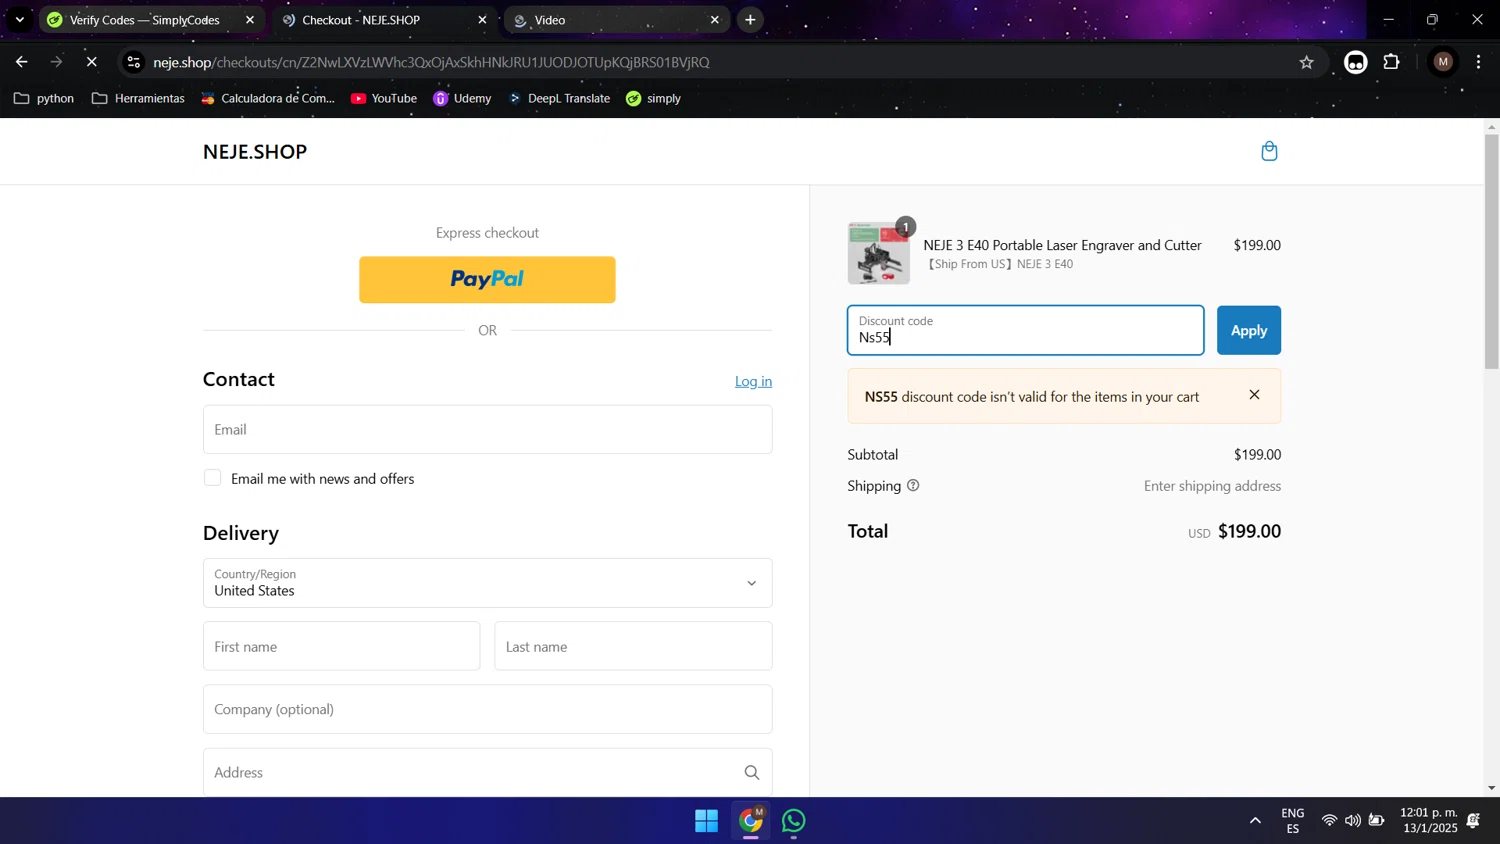Focus the First name field
Image resolution: width=1500 pixels, height=844 pixels.
click(341, 646)
